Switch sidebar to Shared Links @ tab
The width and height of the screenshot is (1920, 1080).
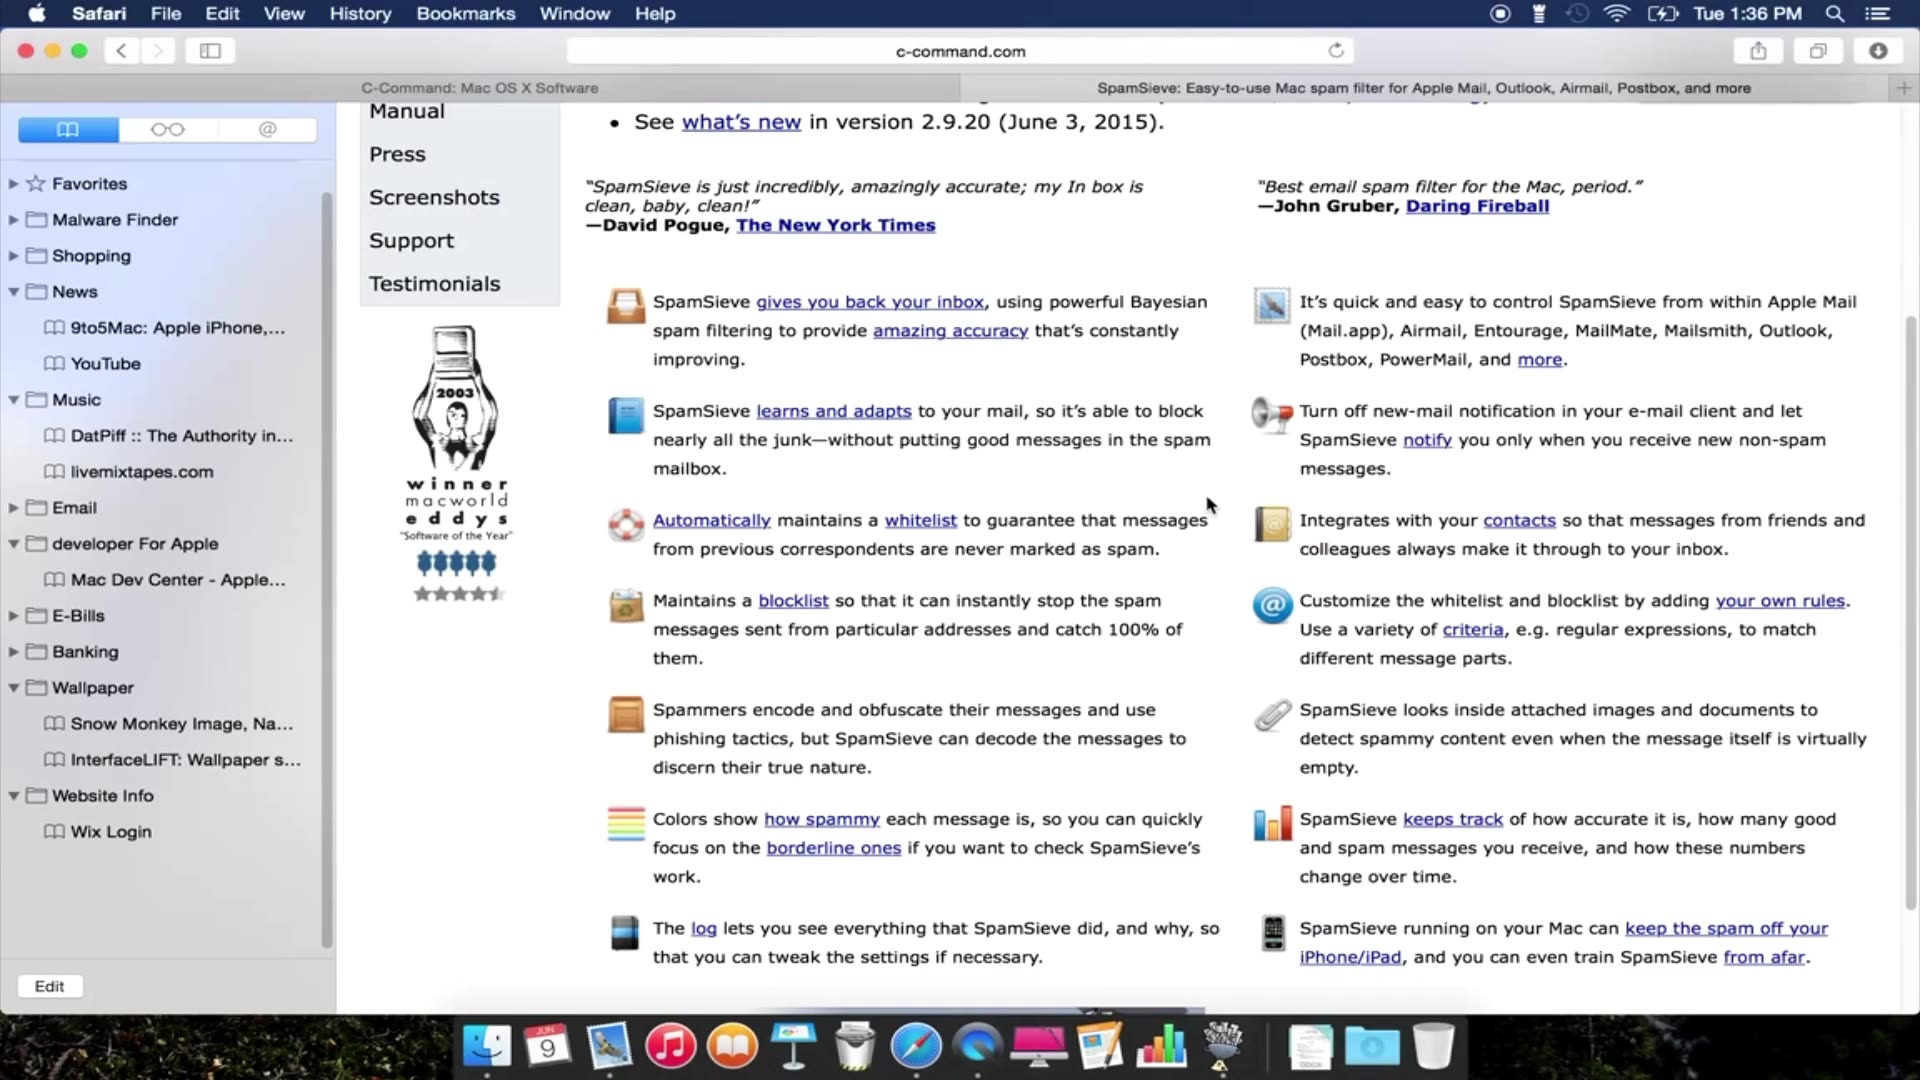tap(267, 129)
